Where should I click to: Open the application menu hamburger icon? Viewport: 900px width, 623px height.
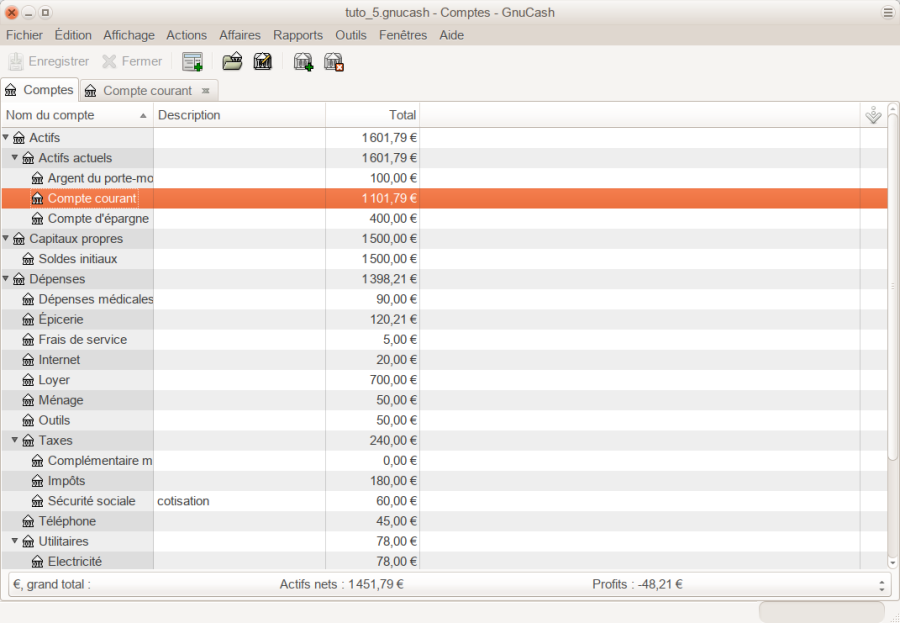pyautogui.click(x=887, y=13)
